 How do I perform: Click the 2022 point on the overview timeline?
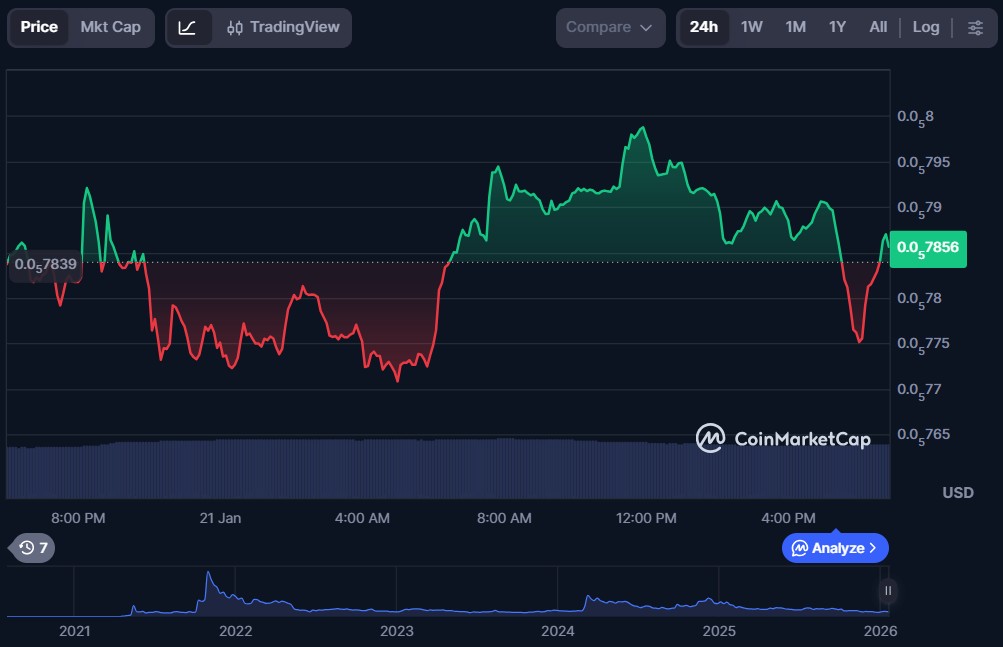pos(236,630)
